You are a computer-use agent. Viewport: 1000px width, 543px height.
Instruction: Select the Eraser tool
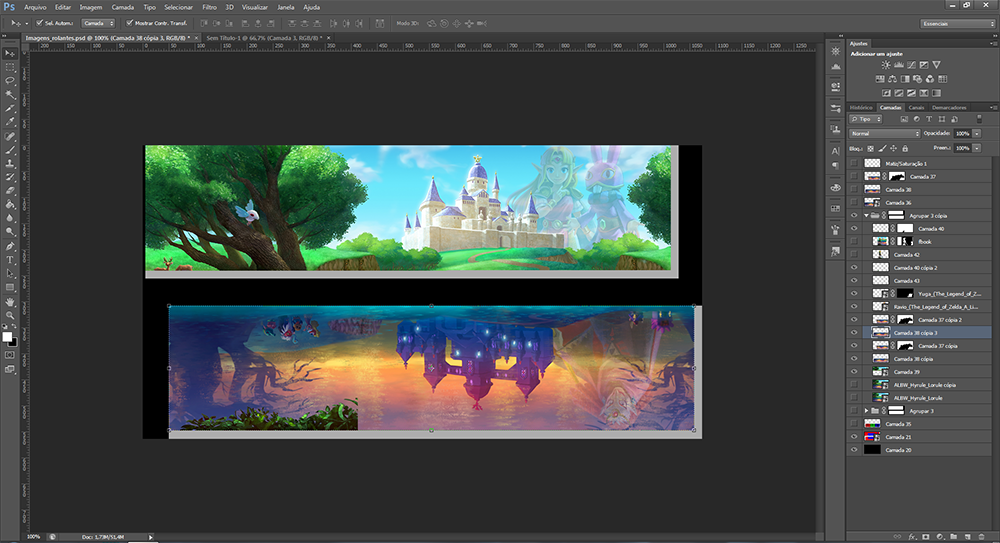point(10,191)
